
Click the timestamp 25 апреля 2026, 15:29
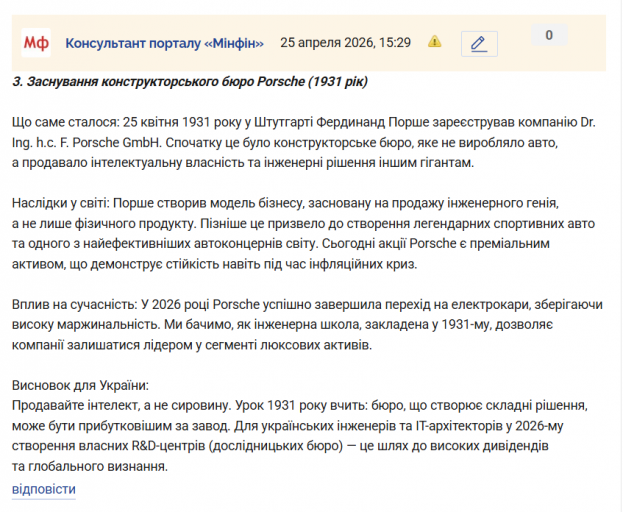pos(345,43)
